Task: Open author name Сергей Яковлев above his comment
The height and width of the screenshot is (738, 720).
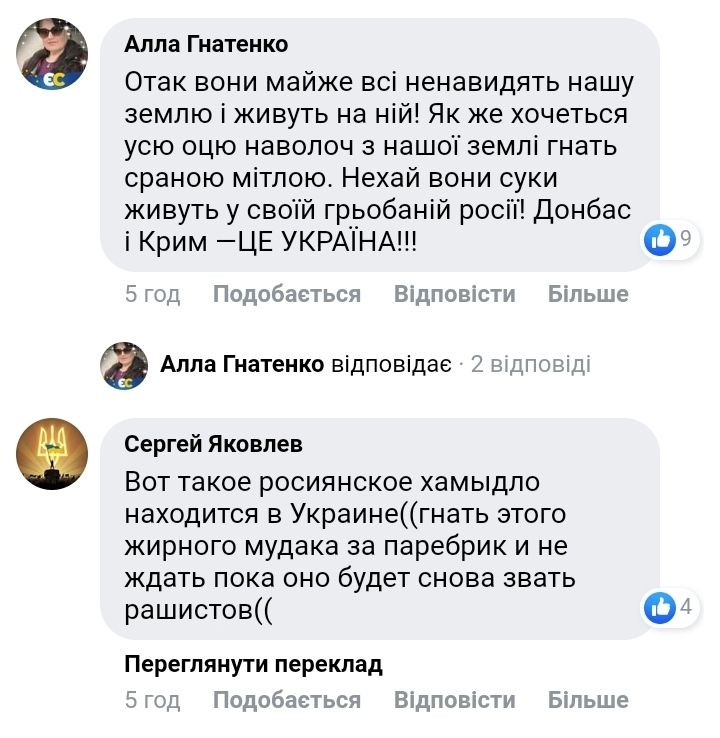Action: [x=213, y=444]
